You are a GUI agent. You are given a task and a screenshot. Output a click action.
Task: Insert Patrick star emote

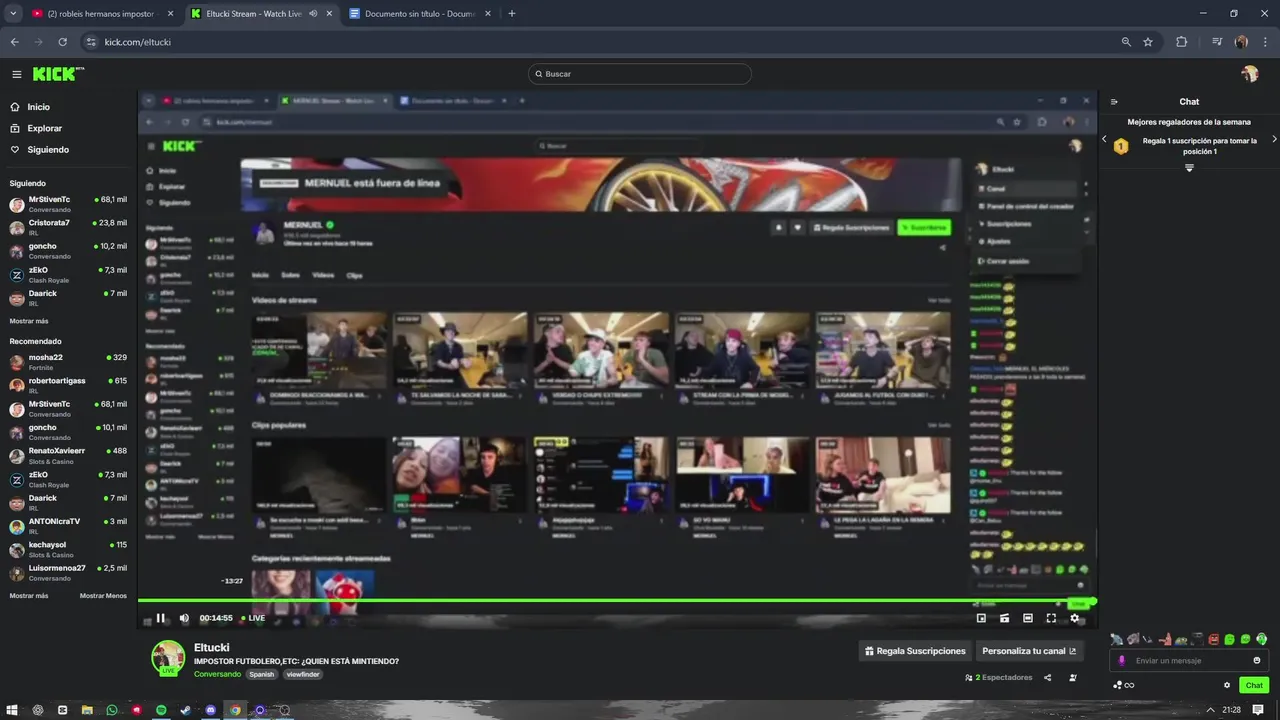(x=1164, y=639)
